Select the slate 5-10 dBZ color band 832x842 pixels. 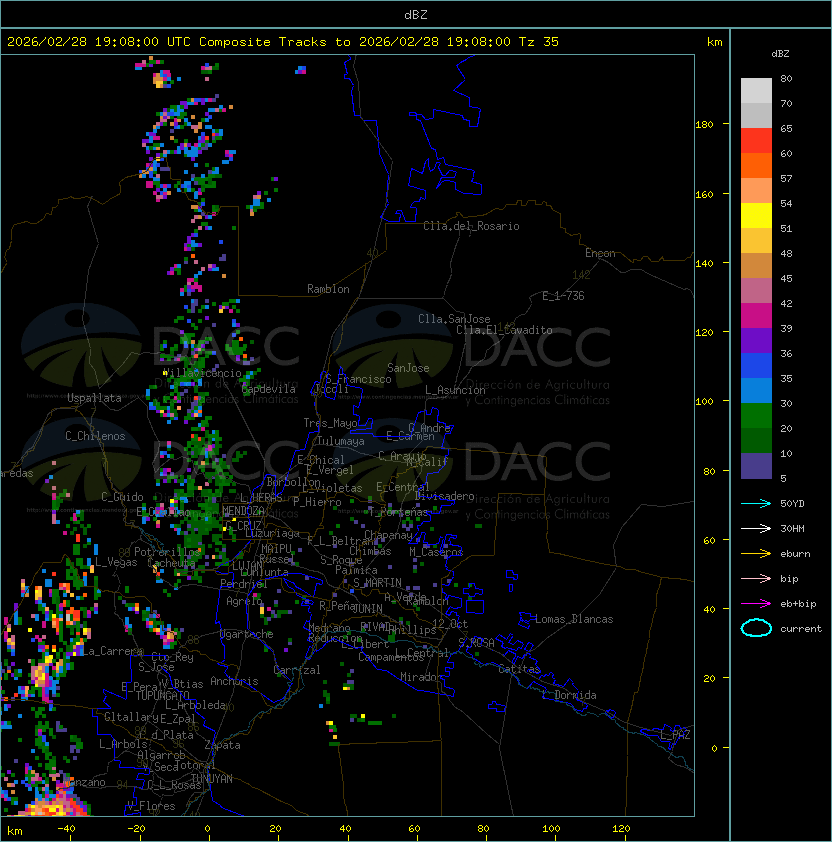pos(756,466)
